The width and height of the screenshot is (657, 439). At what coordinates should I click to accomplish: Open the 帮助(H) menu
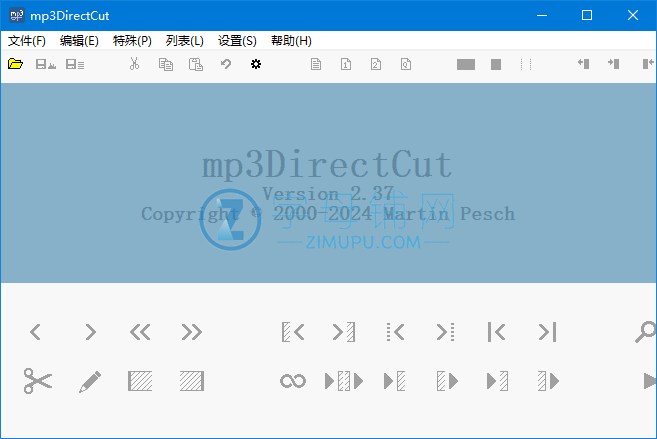pyautogui.click(x=291, y=41)
